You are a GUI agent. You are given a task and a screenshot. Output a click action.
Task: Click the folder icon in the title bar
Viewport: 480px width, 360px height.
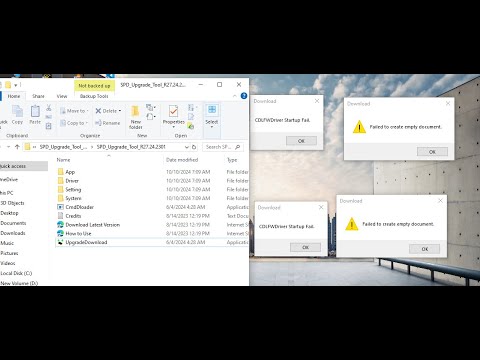pos(7,85)
